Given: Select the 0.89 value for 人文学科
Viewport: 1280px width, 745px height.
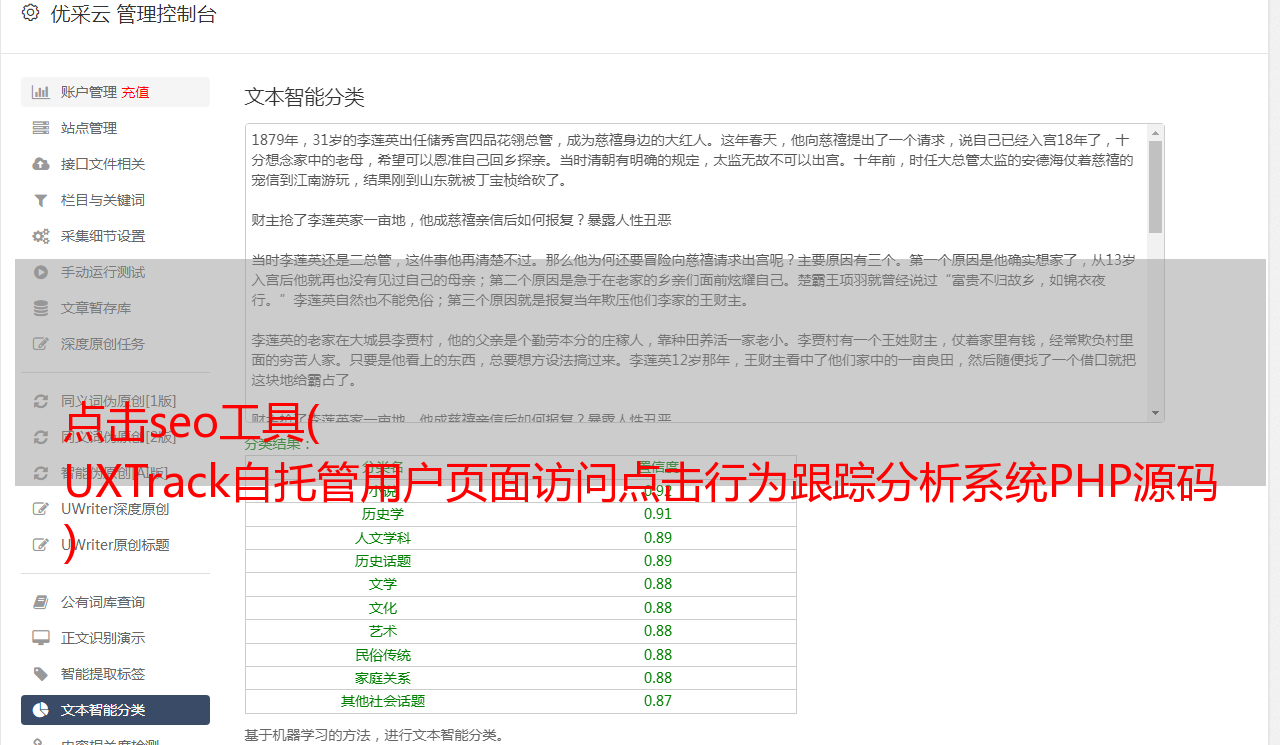Looking at the screenshot, I should 658,538.
